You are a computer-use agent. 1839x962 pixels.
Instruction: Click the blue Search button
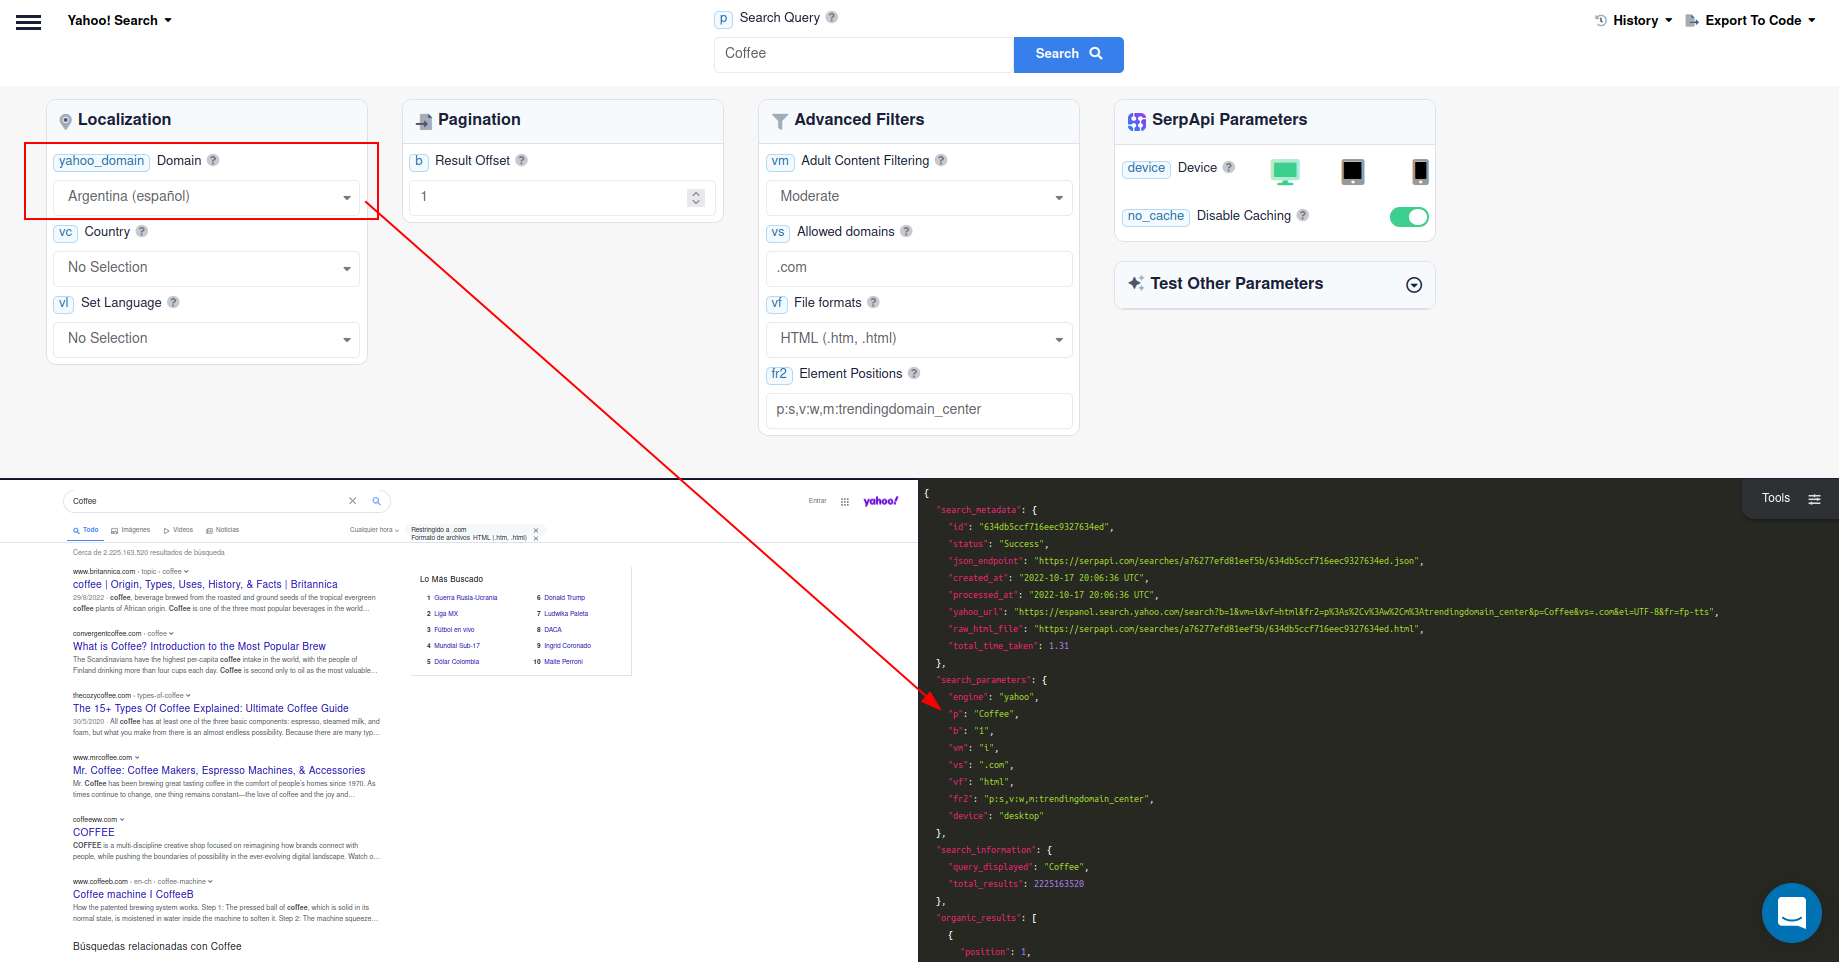tap(1067, 54)
